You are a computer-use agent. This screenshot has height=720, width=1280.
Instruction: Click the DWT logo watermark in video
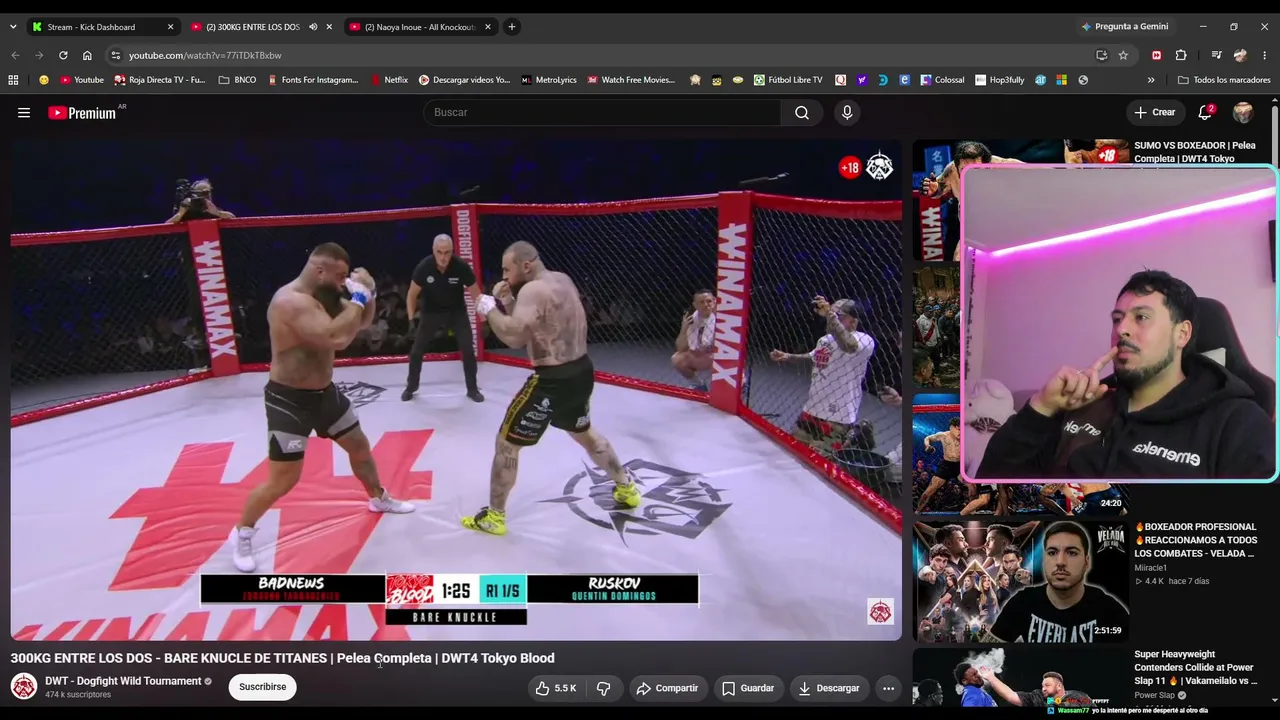coord(880,612)
